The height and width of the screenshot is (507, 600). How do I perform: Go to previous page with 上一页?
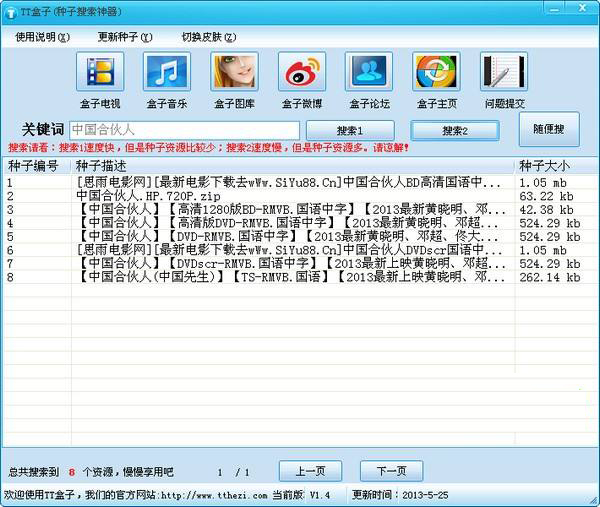(309, 471)
